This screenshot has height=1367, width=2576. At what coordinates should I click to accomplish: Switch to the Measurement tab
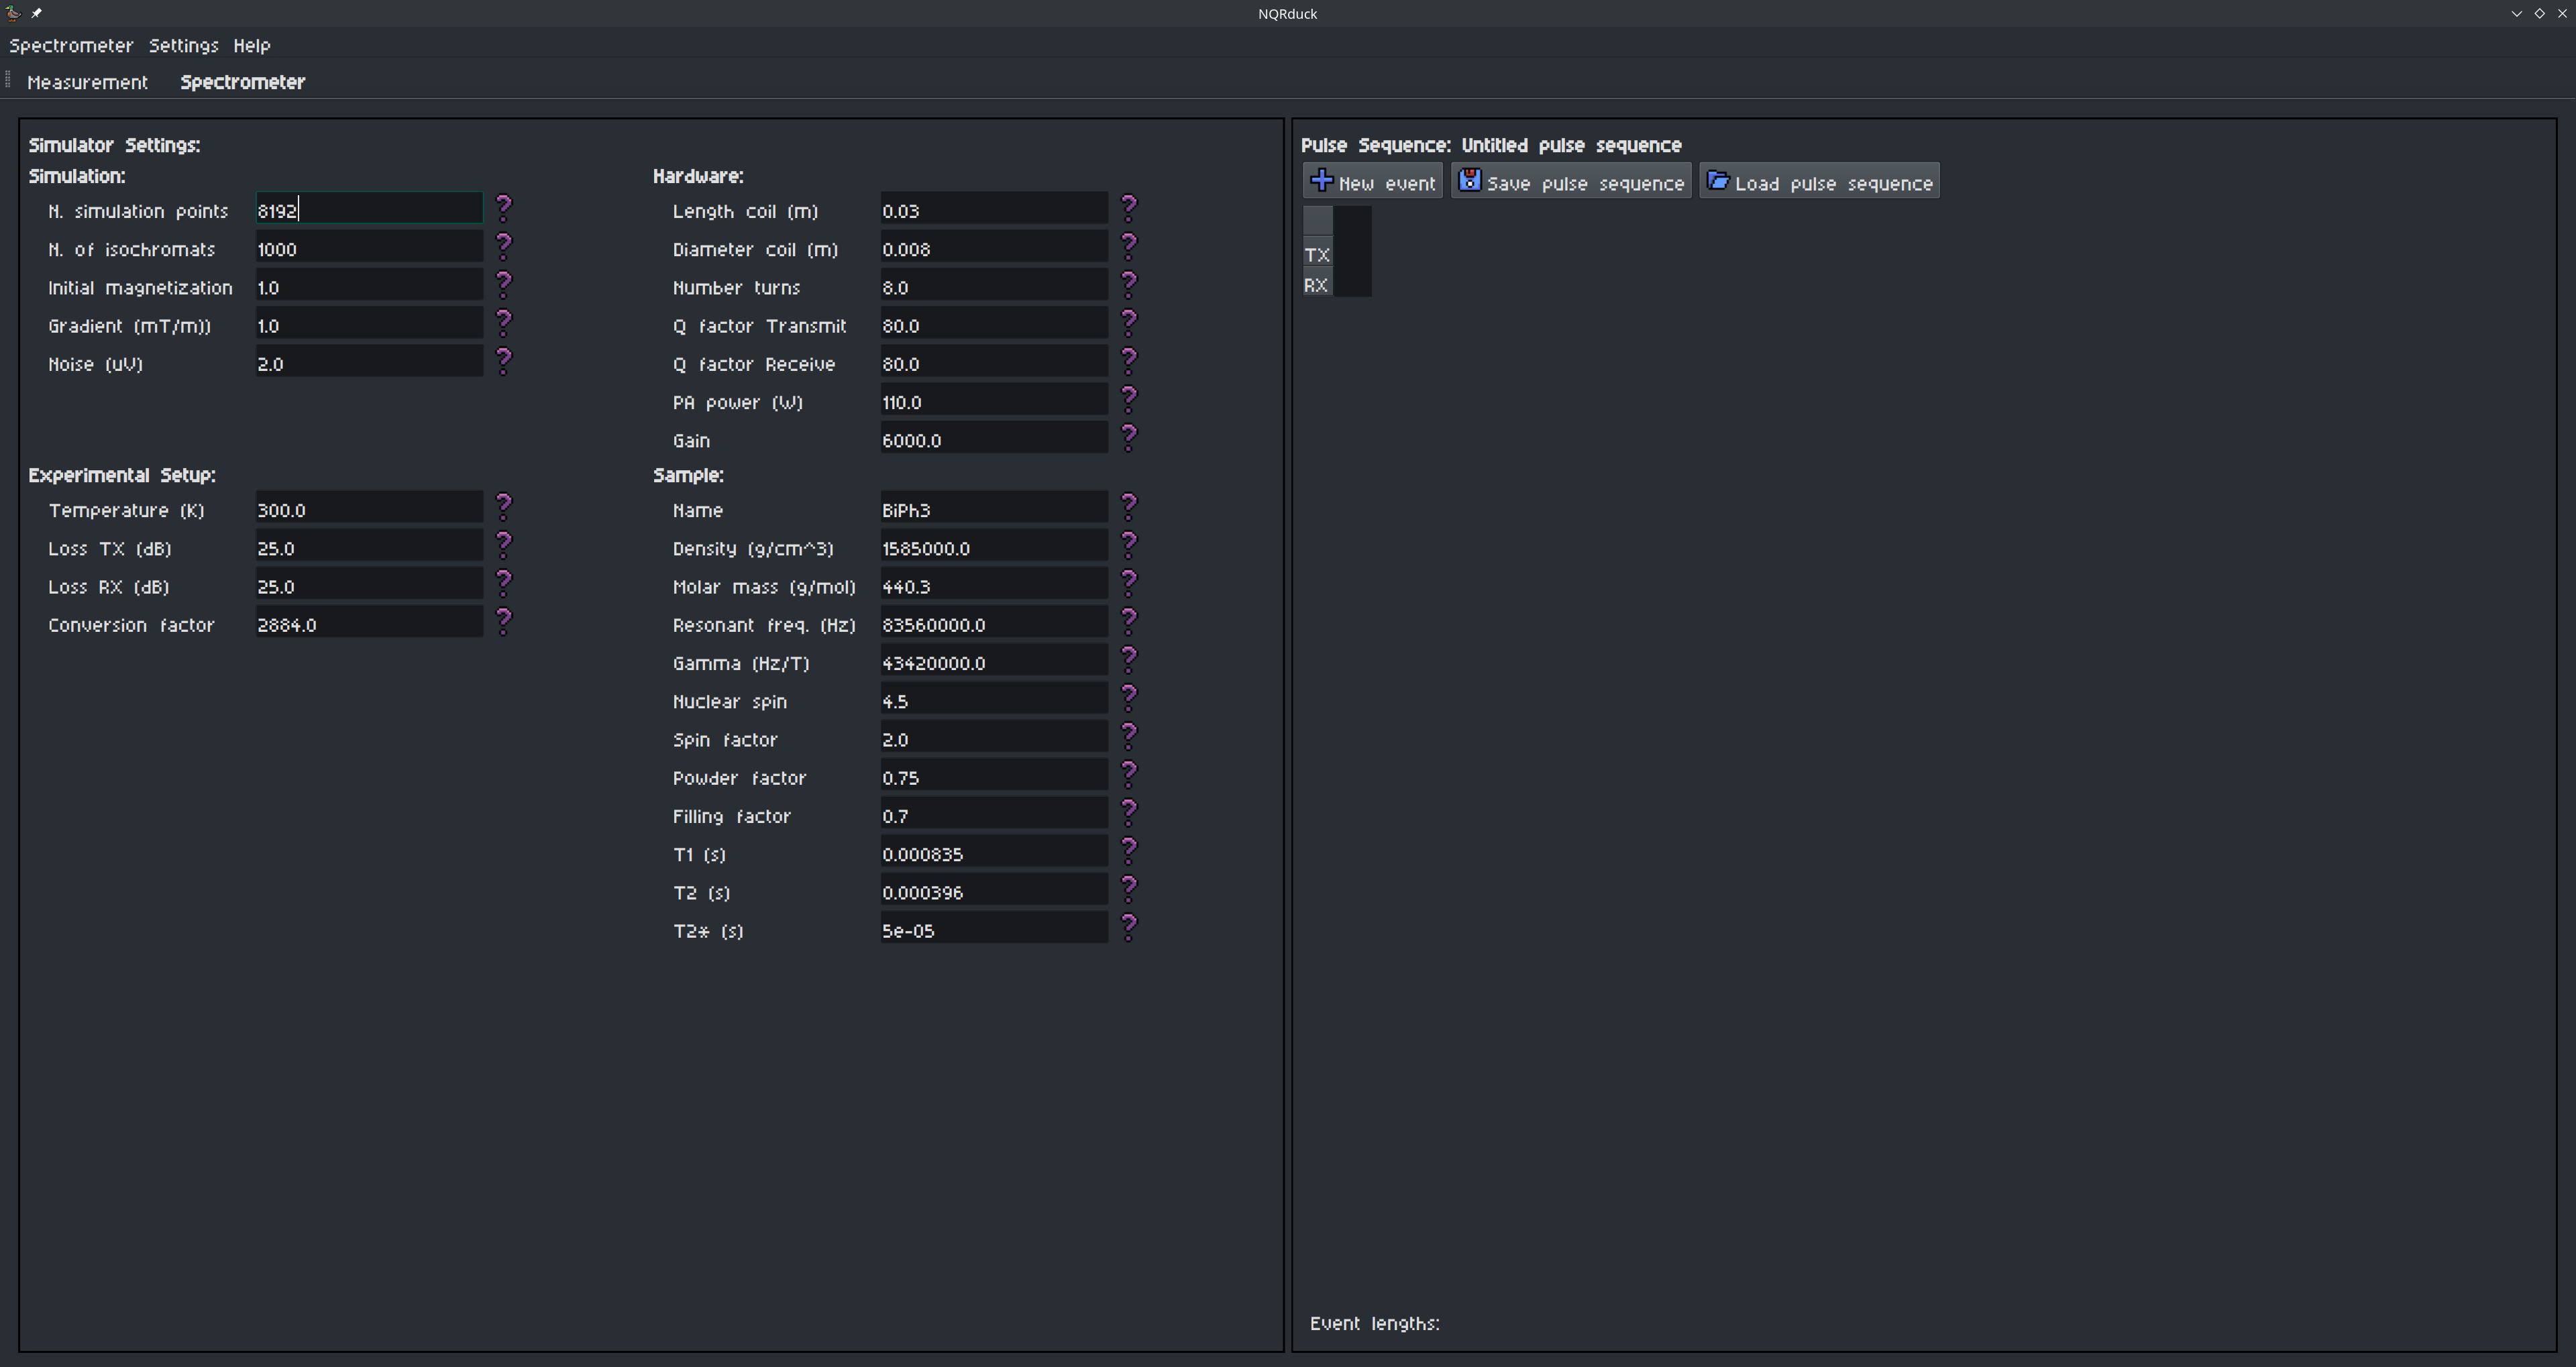(x=87, y=82)
